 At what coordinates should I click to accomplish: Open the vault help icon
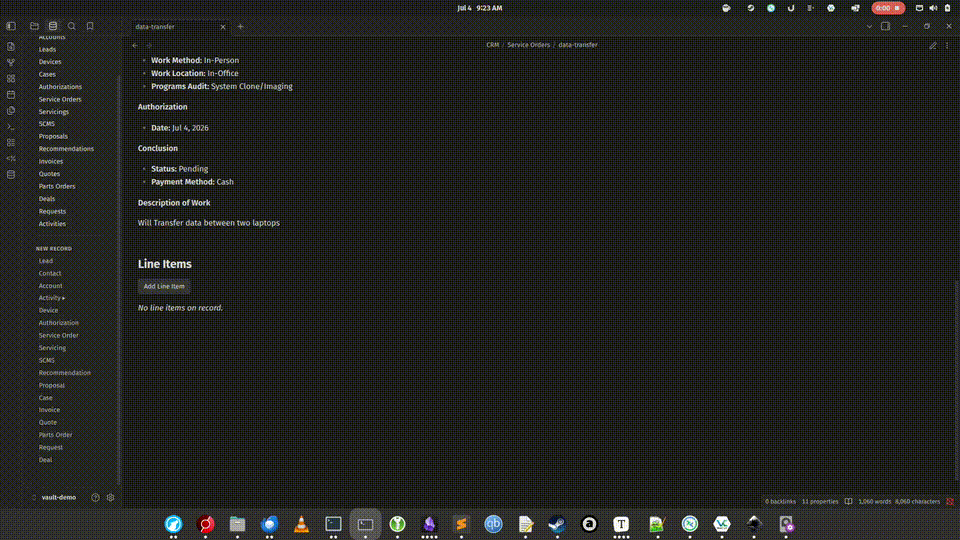[x=96, y=498]
